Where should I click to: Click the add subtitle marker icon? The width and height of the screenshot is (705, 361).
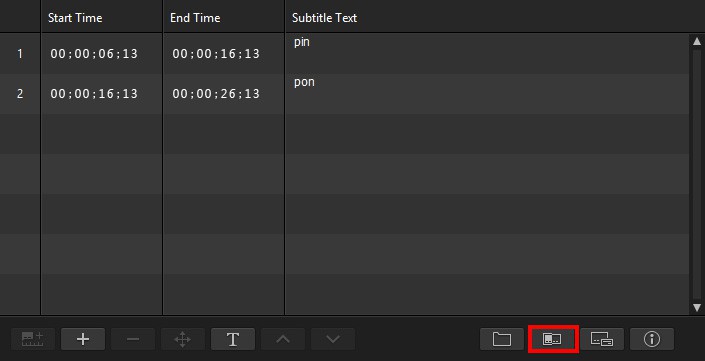click(33, 339)
